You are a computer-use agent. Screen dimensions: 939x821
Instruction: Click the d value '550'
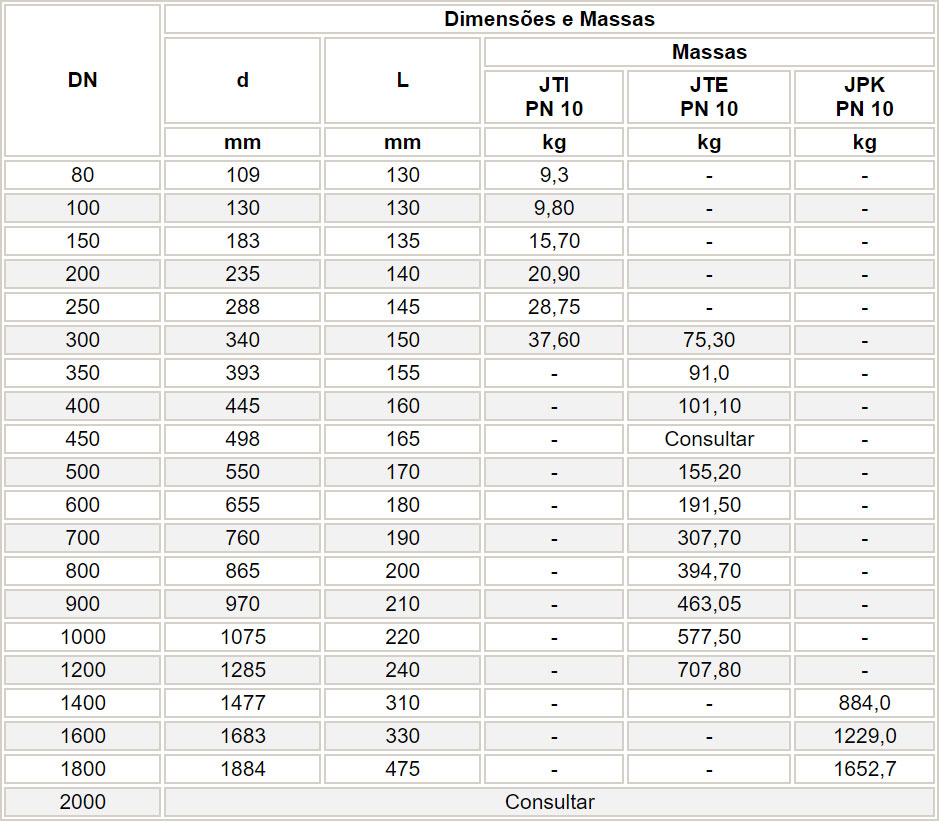point(243,471)
